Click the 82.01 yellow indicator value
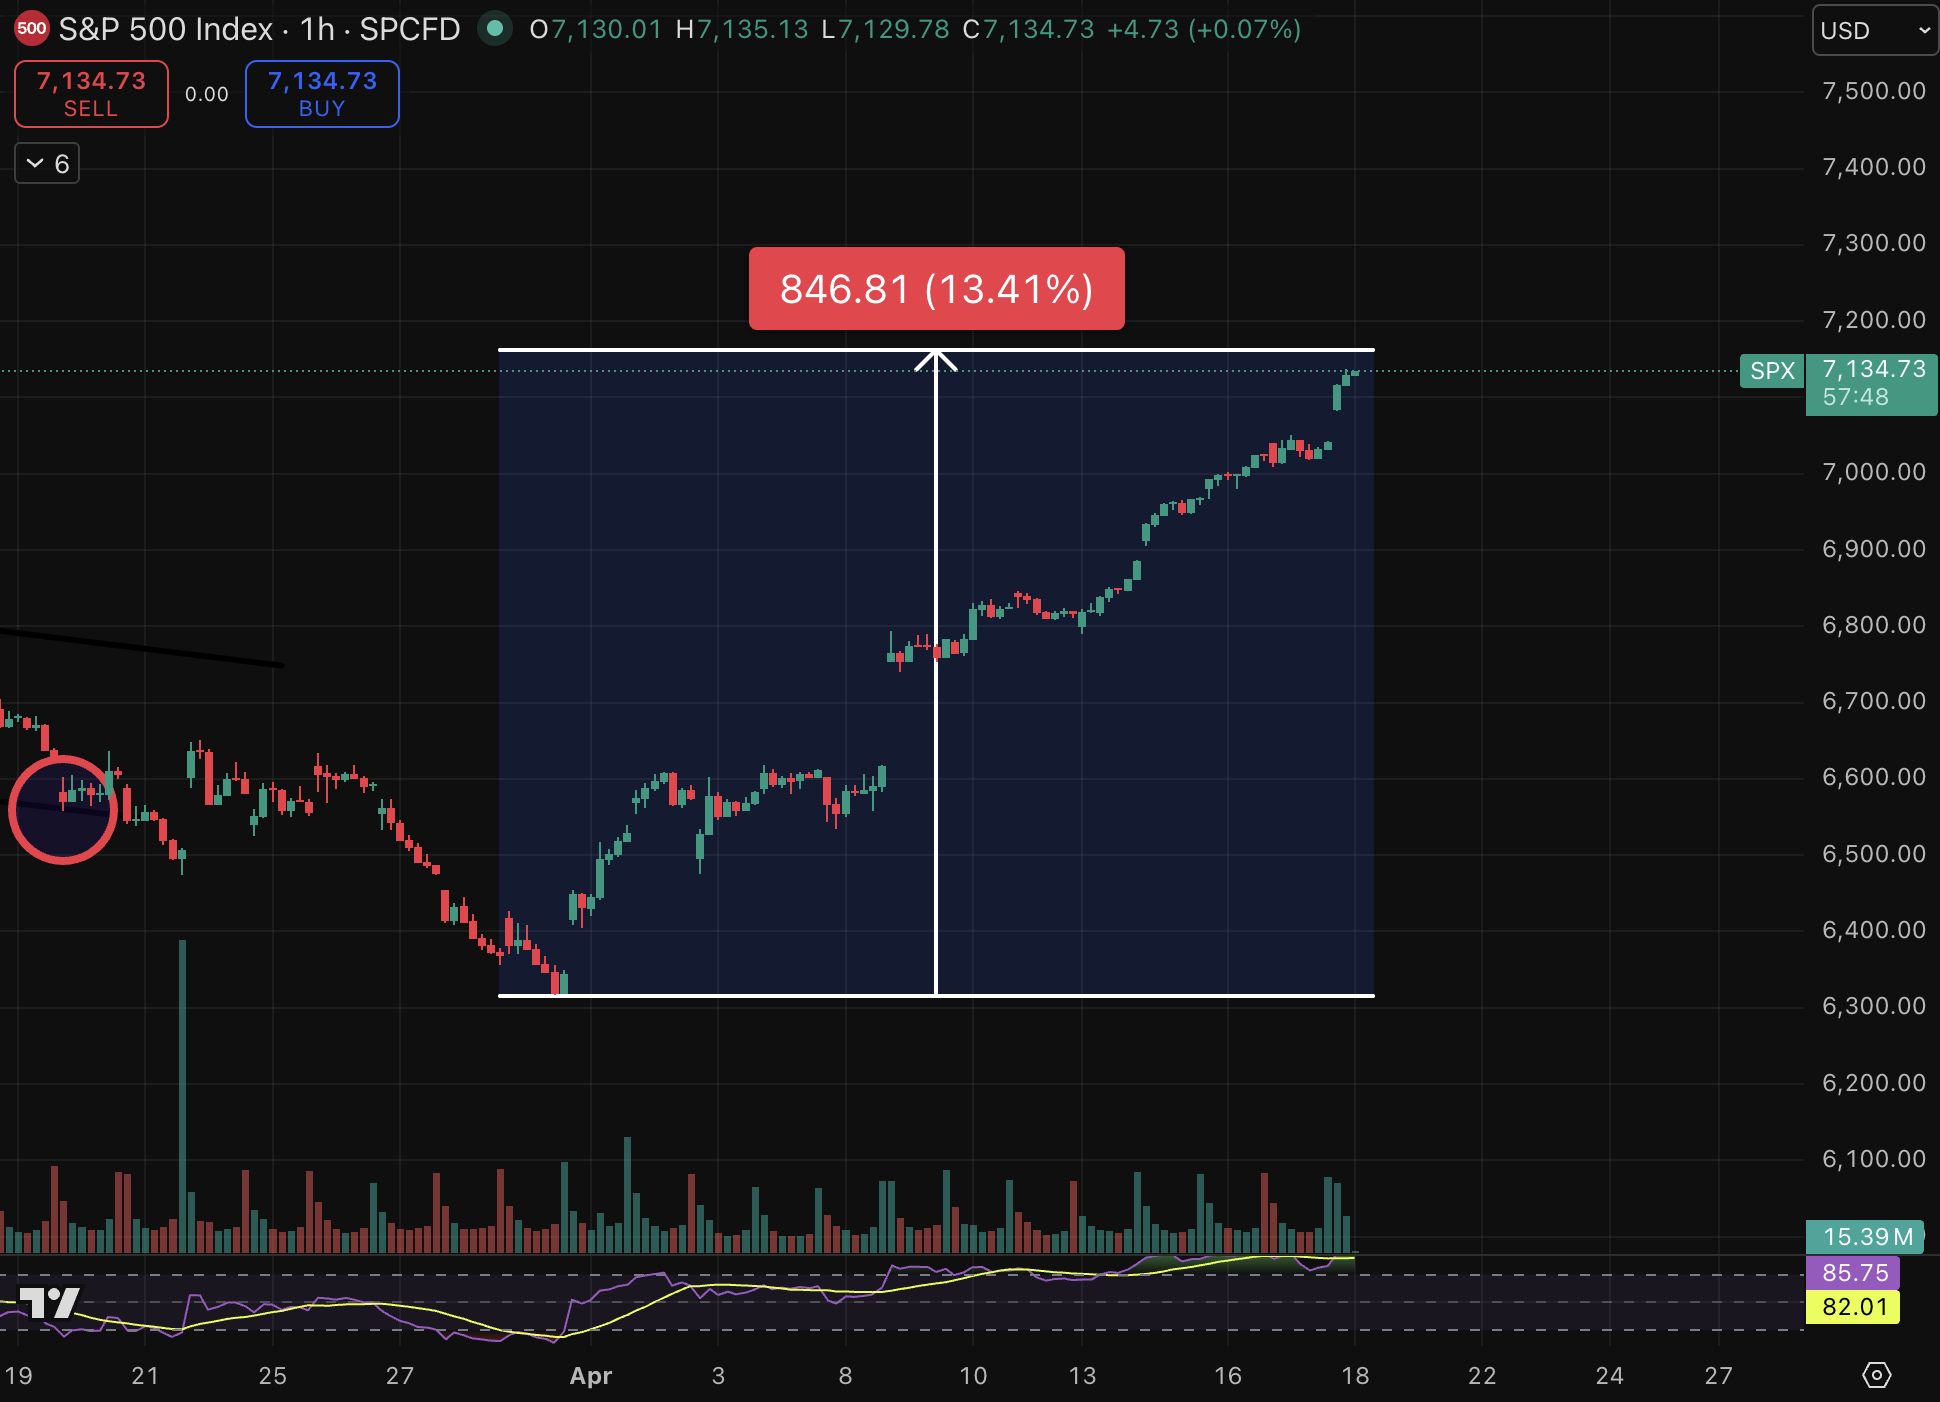 pos(1853,1307)
